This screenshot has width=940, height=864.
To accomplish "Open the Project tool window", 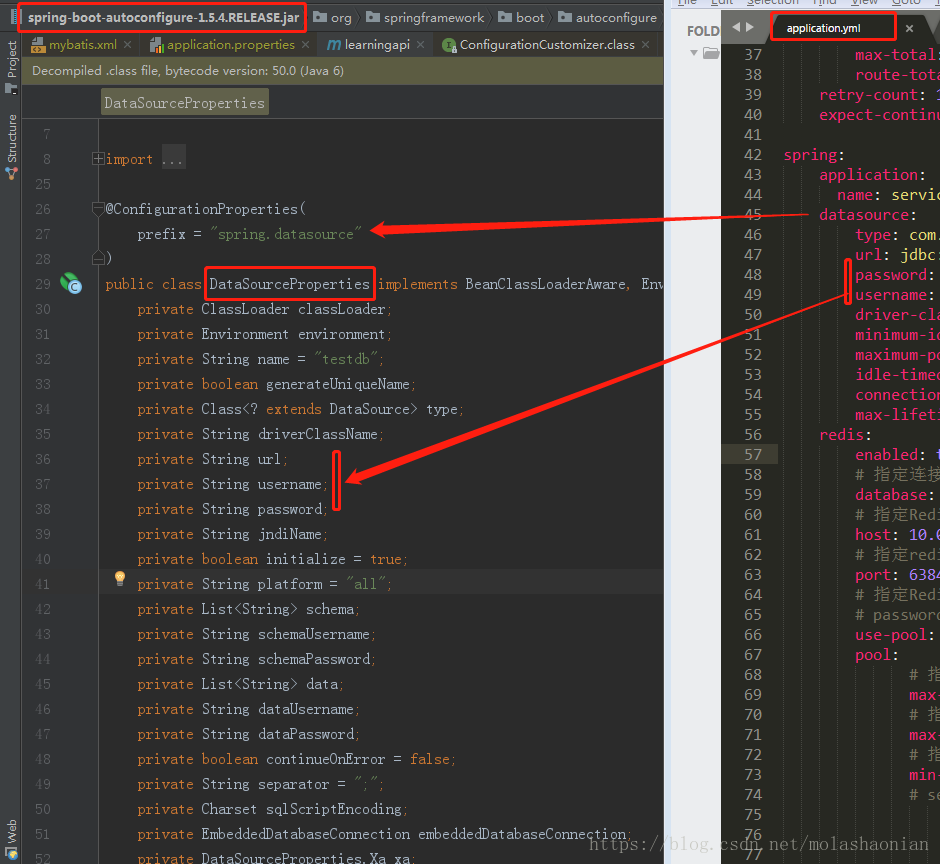I will (11, 67).
